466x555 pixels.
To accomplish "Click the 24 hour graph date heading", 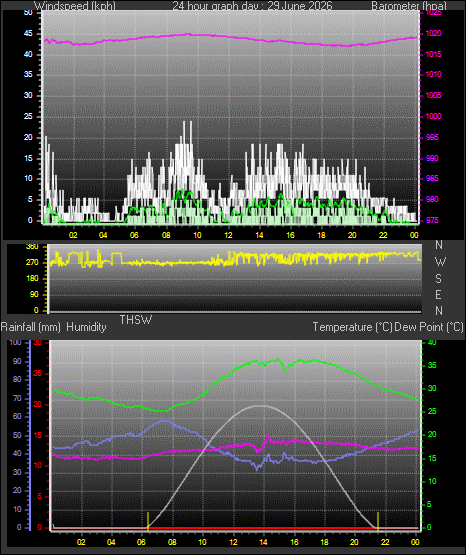I will (252, 6).
